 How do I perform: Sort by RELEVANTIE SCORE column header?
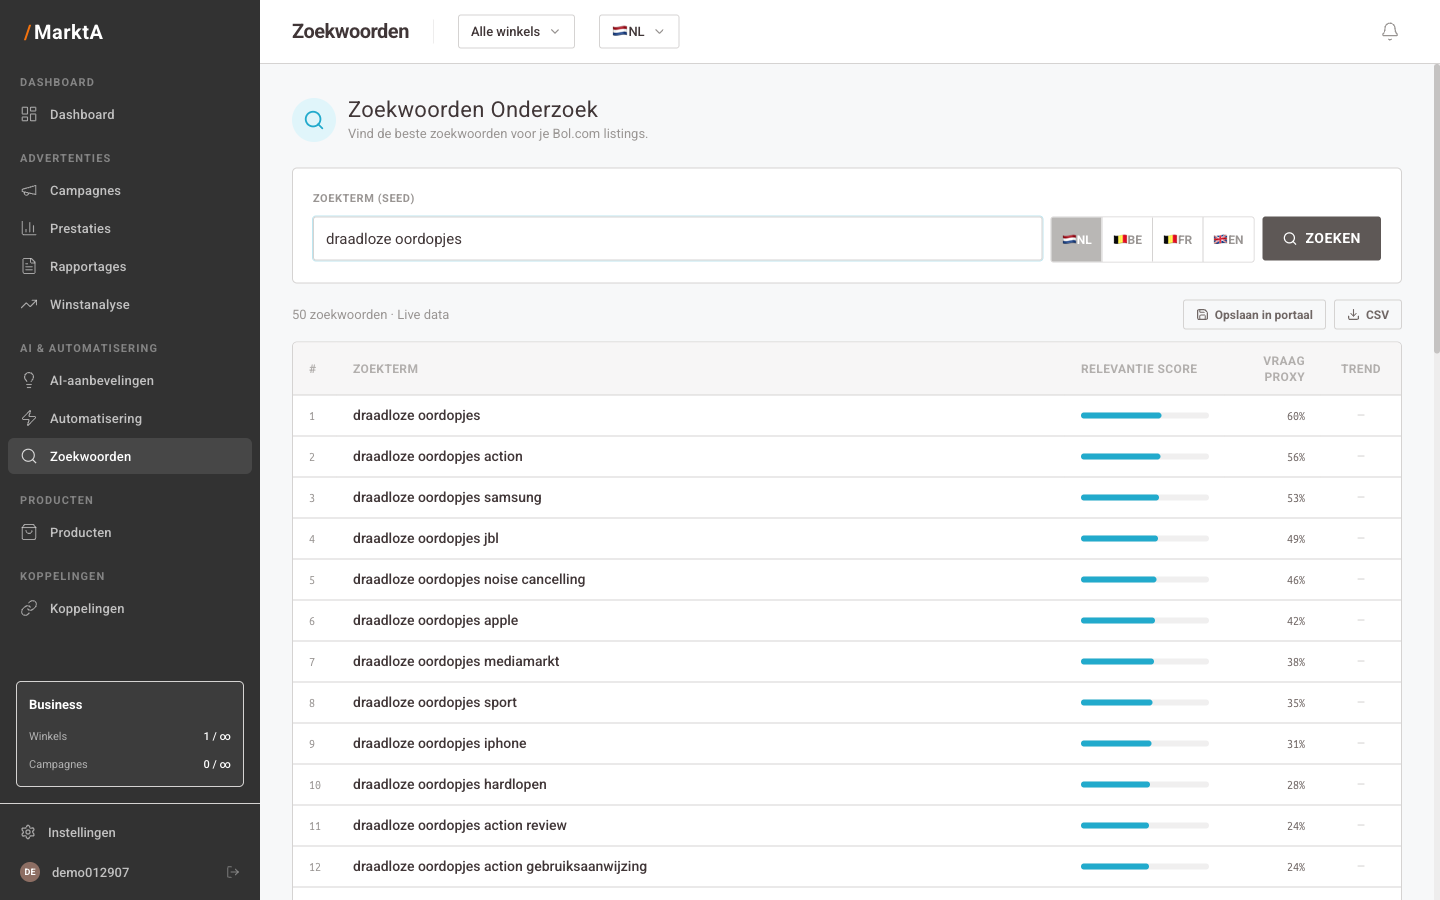coord(1139,369)
